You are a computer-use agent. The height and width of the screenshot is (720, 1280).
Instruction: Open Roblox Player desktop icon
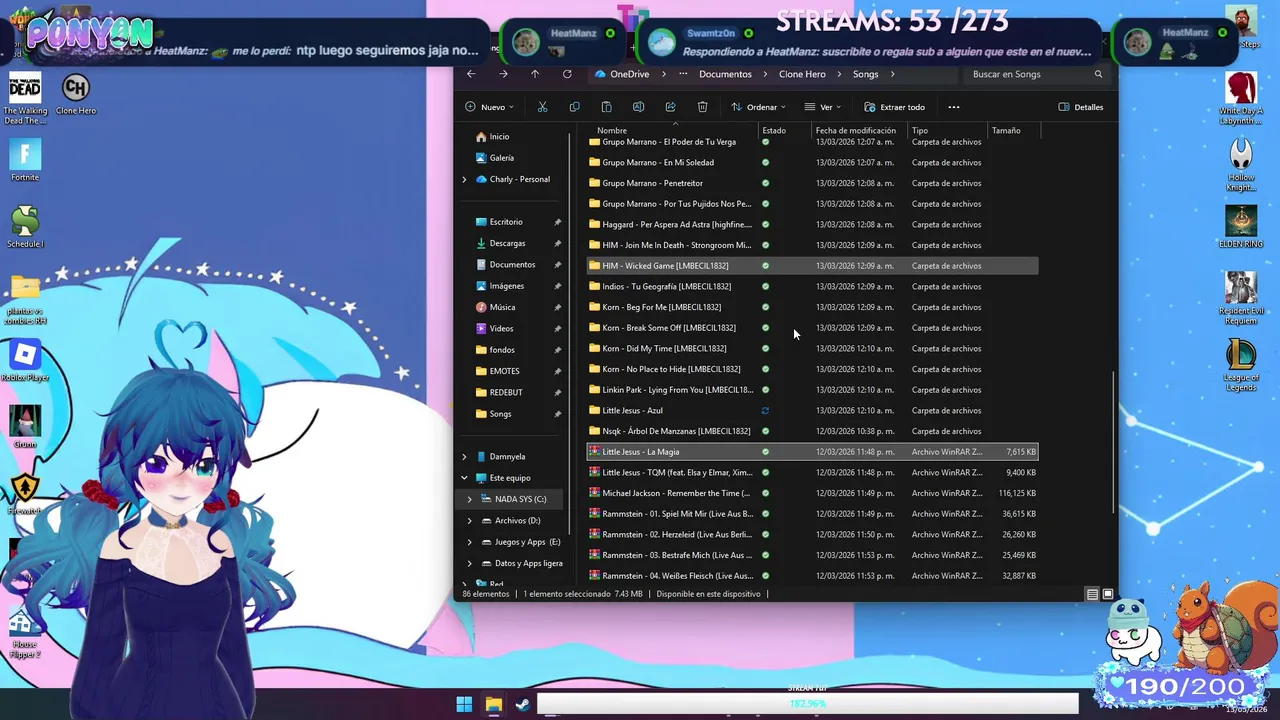coord(25,361)
